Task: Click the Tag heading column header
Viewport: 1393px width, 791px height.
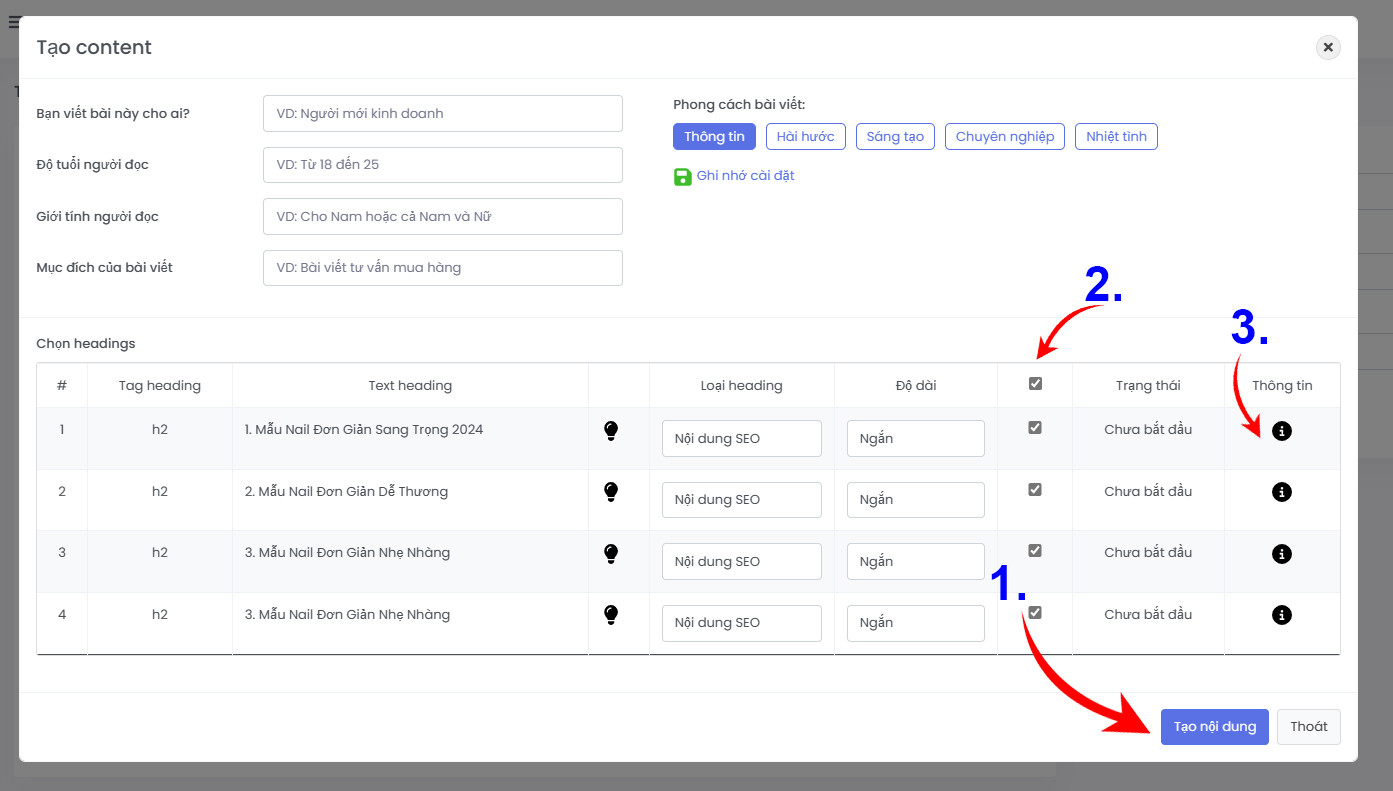Action: [x=160, y=386]
